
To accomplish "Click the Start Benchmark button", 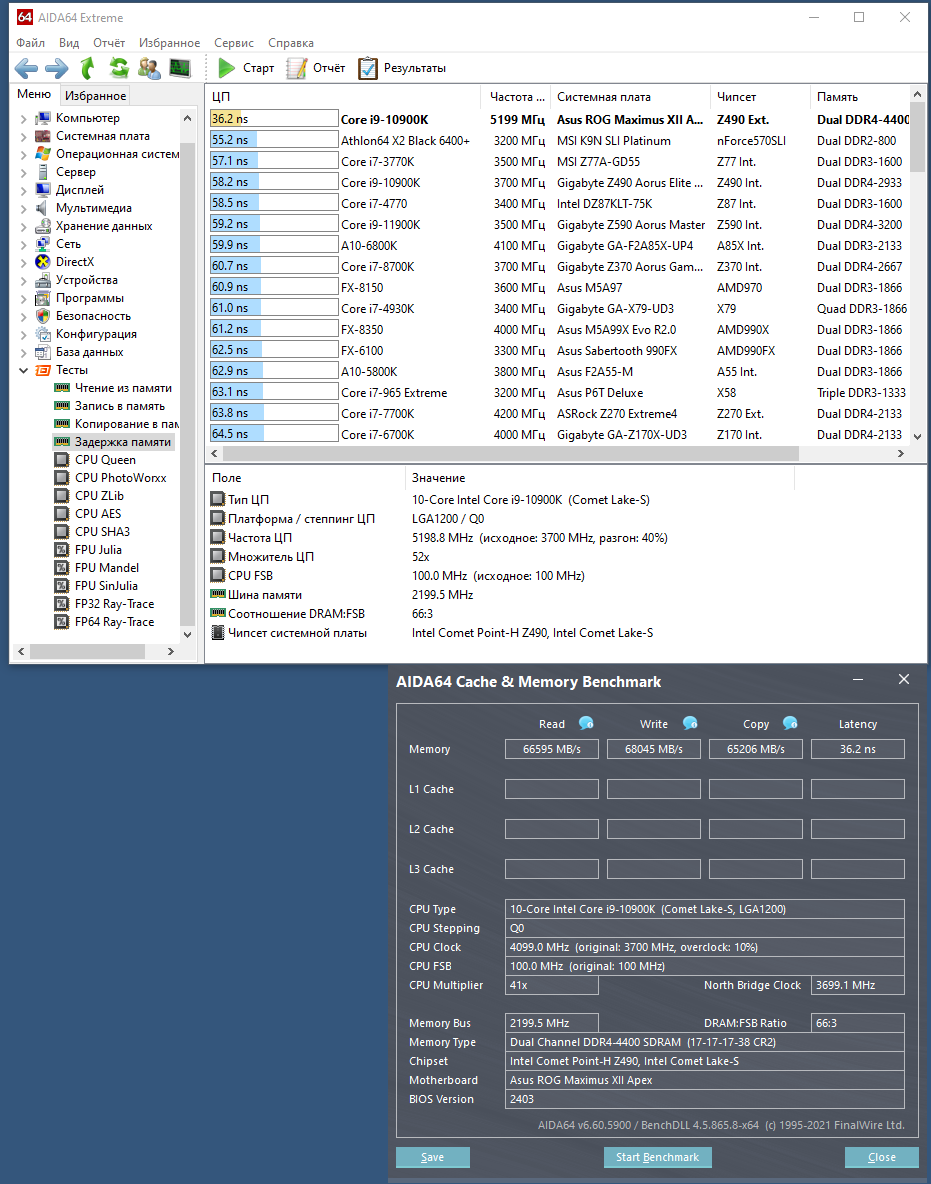I will pos(658,1157).
